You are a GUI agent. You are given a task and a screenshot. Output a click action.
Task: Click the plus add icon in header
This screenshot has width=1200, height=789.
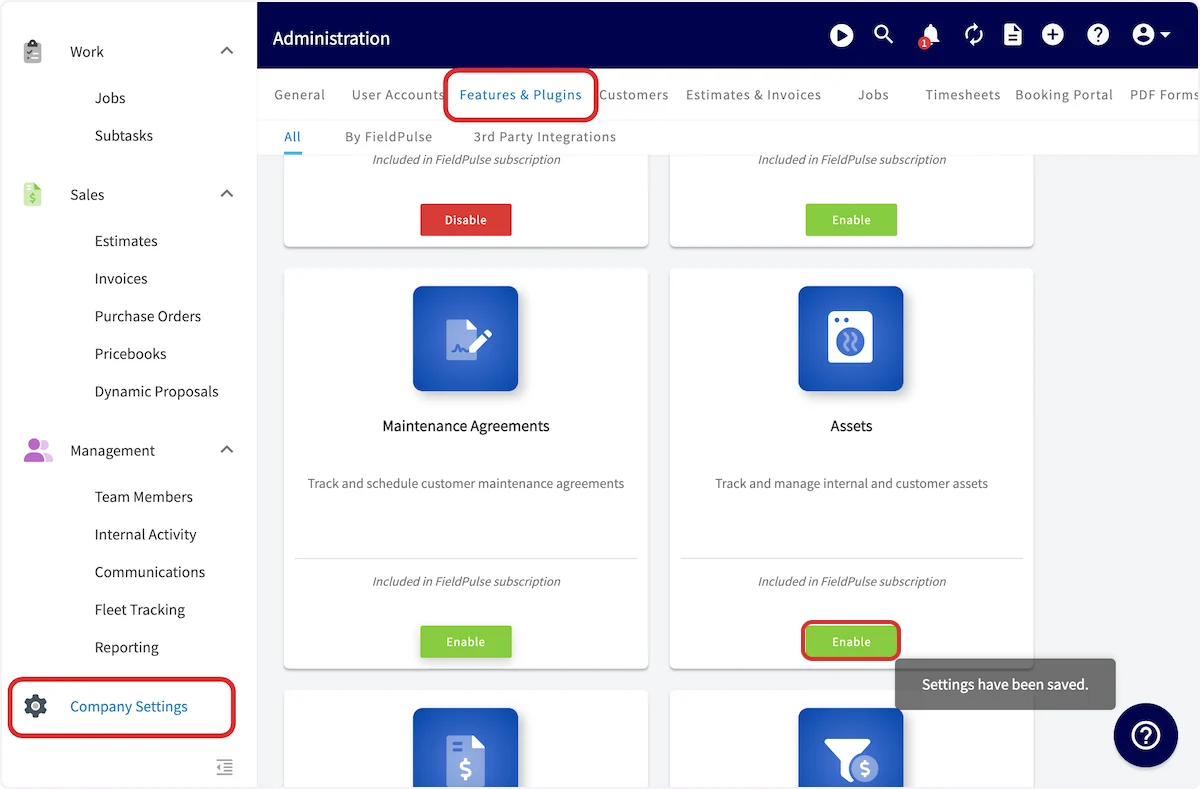(1053, 35)
